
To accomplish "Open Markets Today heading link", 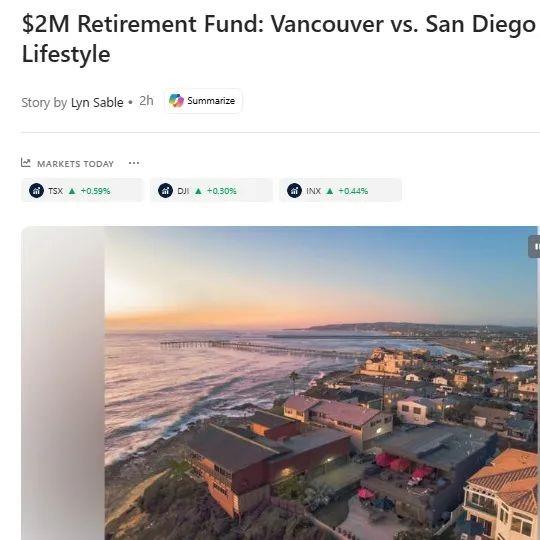I will click(x=75, y=164).
